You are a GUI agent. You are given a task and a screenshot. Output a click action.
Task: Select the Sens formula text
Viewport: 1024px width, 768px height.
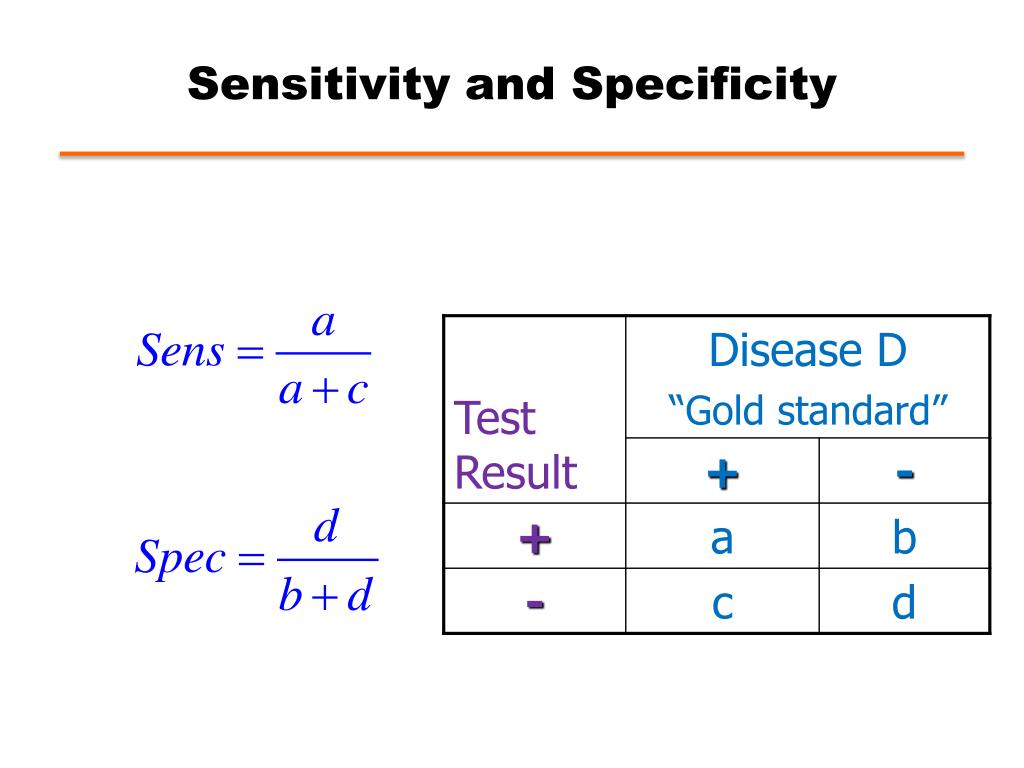253,358
